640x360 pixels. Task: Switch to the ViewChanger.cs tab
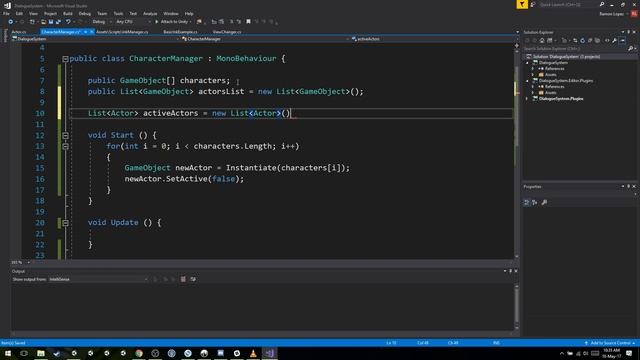pyautogui.click(x=227, y=32)
